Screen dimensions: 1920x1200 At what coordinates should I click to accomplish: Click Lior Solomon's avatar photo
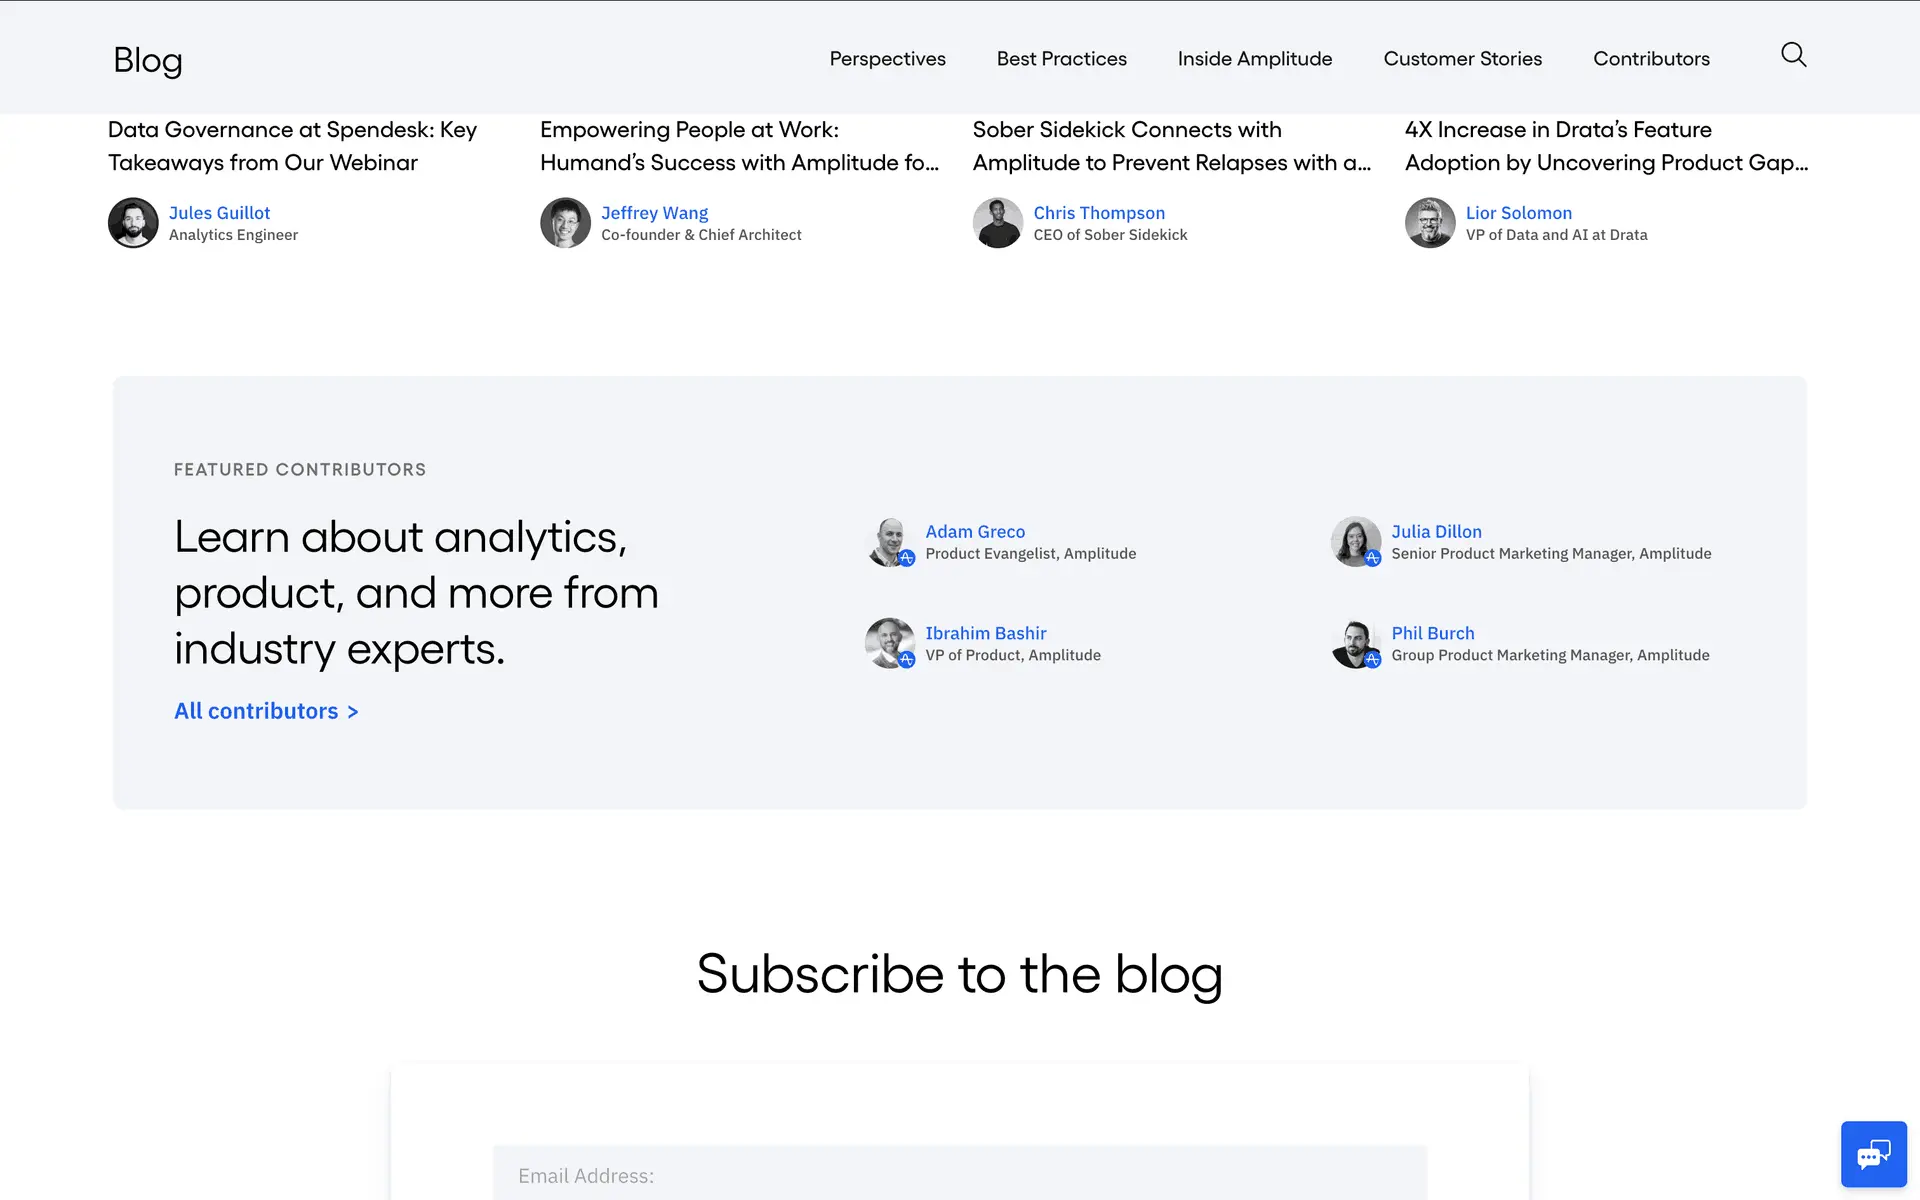1430,223
